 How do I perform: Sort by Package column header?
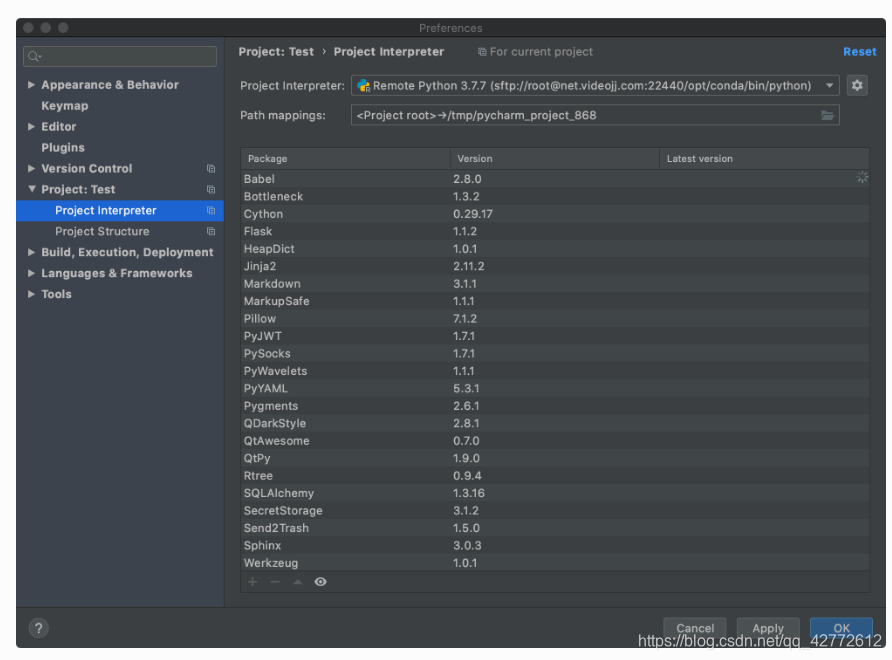point(345,159)
